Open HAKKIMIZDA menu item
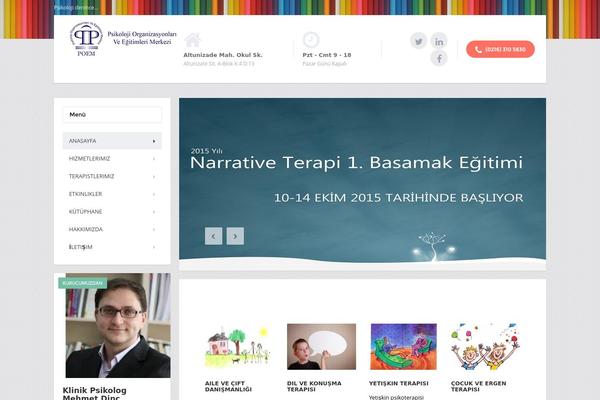 coord(112,229)
